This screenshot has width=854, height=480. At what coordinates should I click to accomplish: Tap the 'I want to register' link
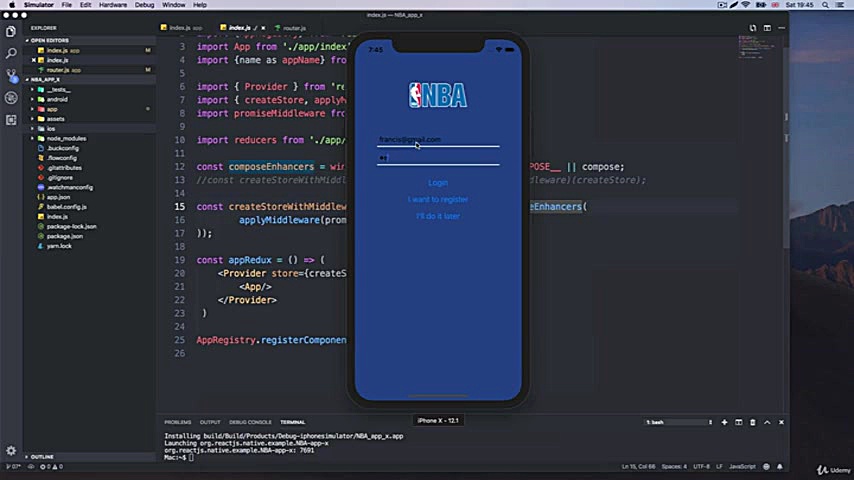coord(438,199)
